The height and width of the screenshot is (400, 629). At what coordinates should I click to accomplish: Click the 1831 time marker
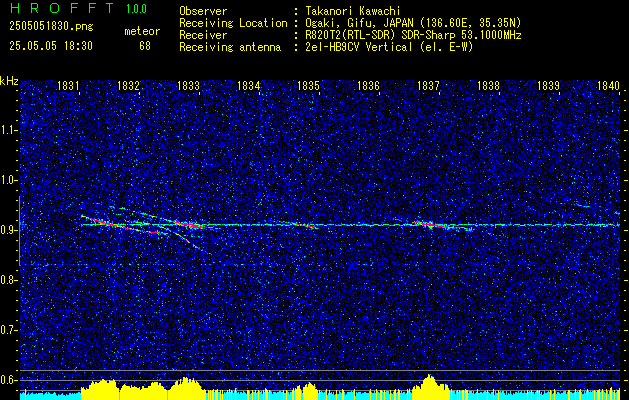click(68, 85)
